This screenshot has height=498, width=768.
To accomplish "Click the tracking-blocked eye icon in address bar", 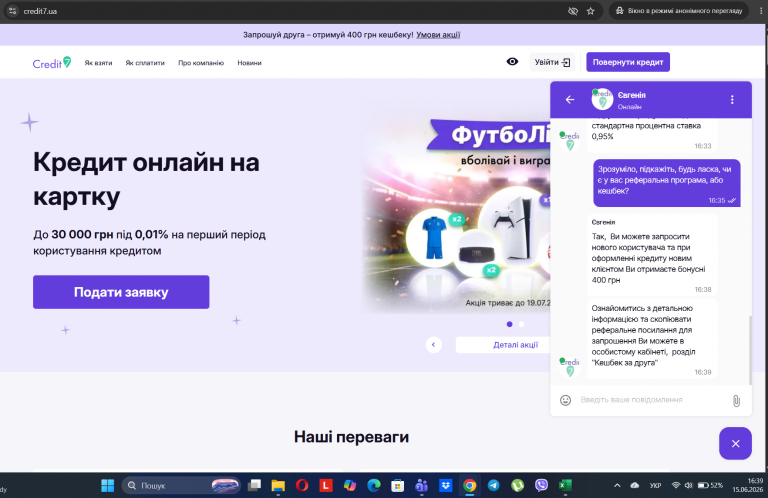I will pos(573,11).
